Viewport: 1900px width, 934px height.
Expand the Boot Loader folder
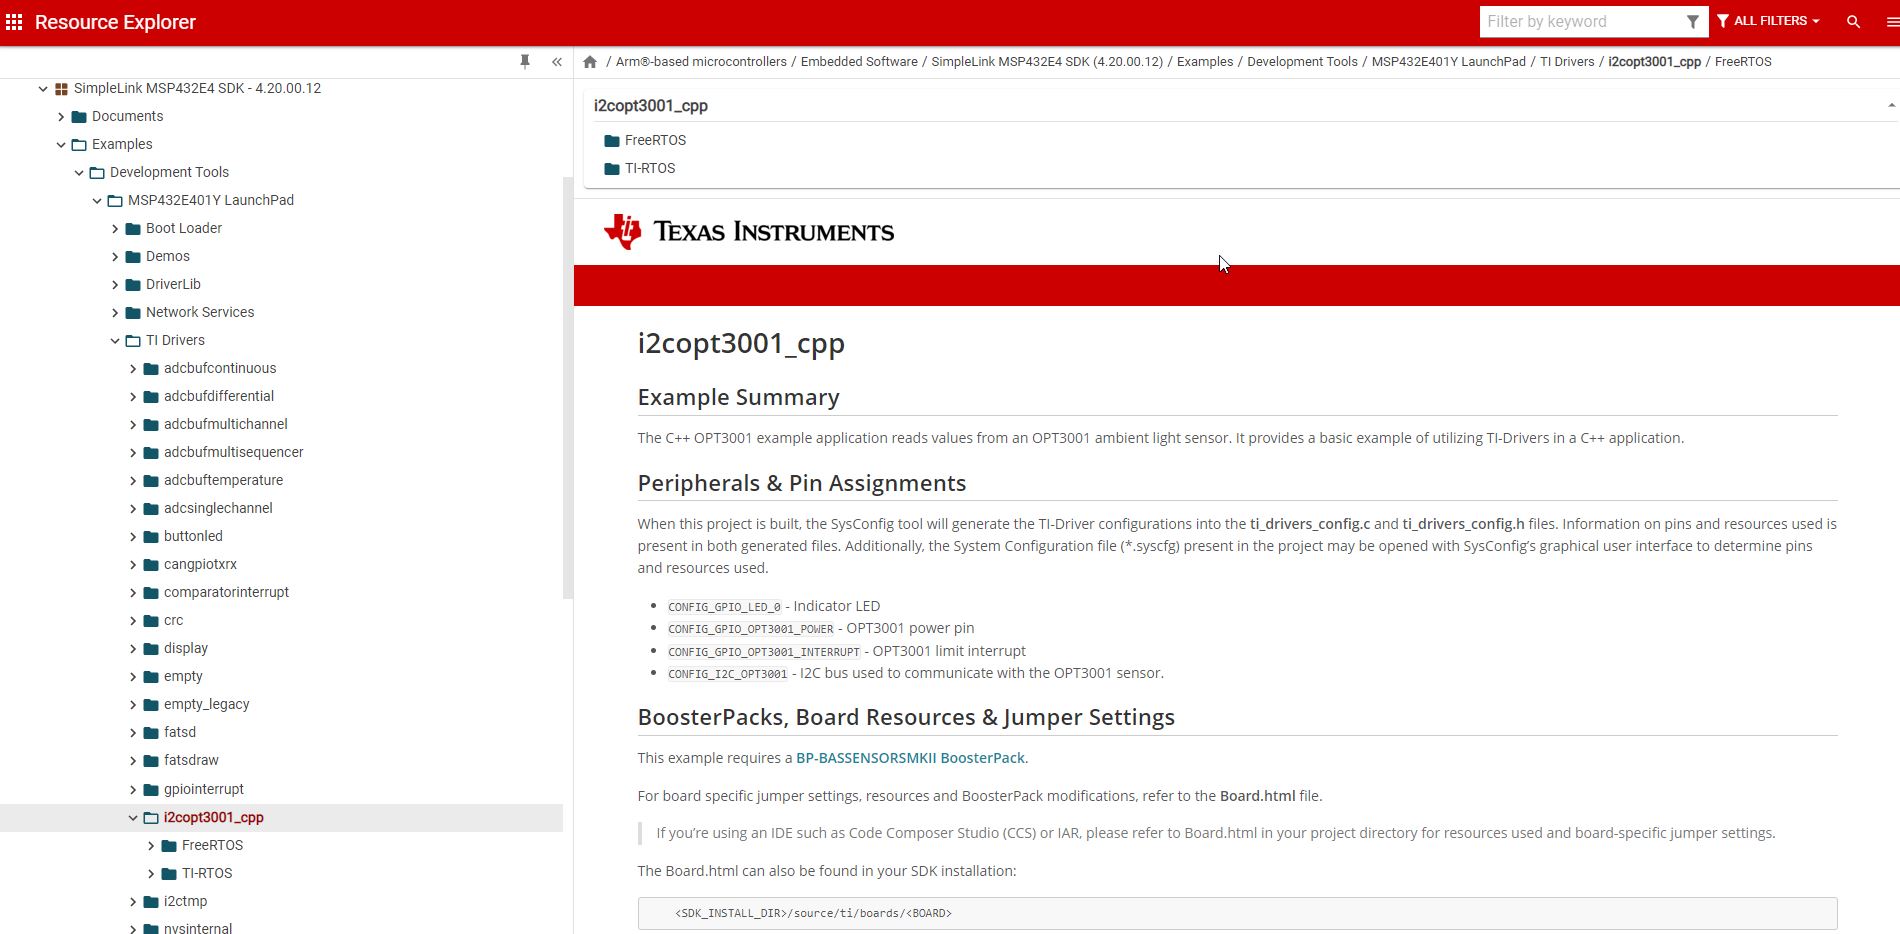click(115, 229)
